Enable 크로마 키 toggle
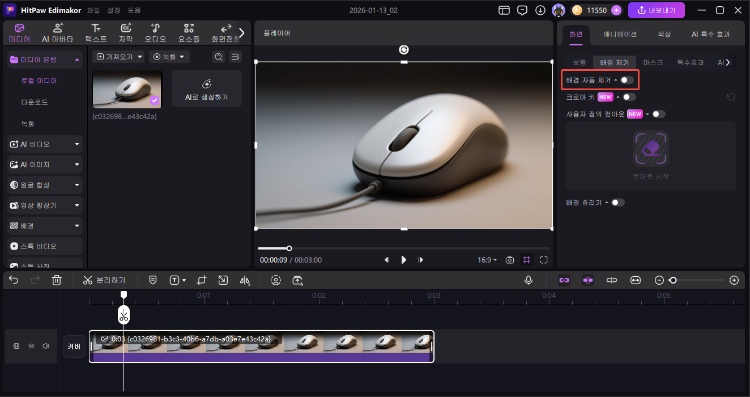750x397 pixels. click(629, 97)
